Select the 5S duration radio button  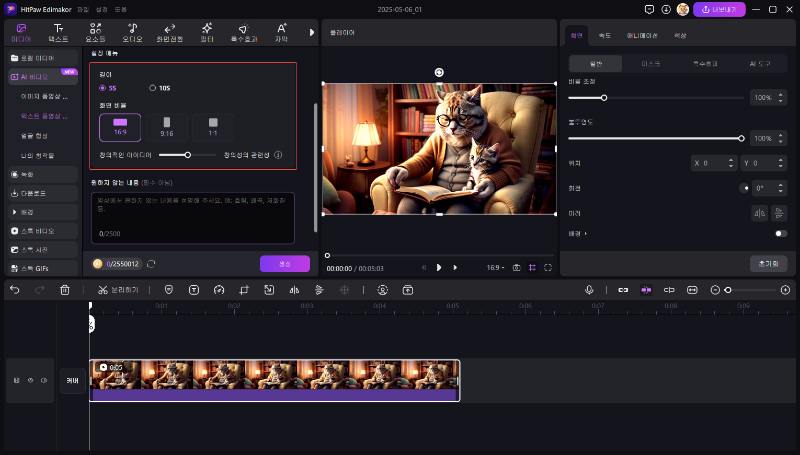click(102, 88)
